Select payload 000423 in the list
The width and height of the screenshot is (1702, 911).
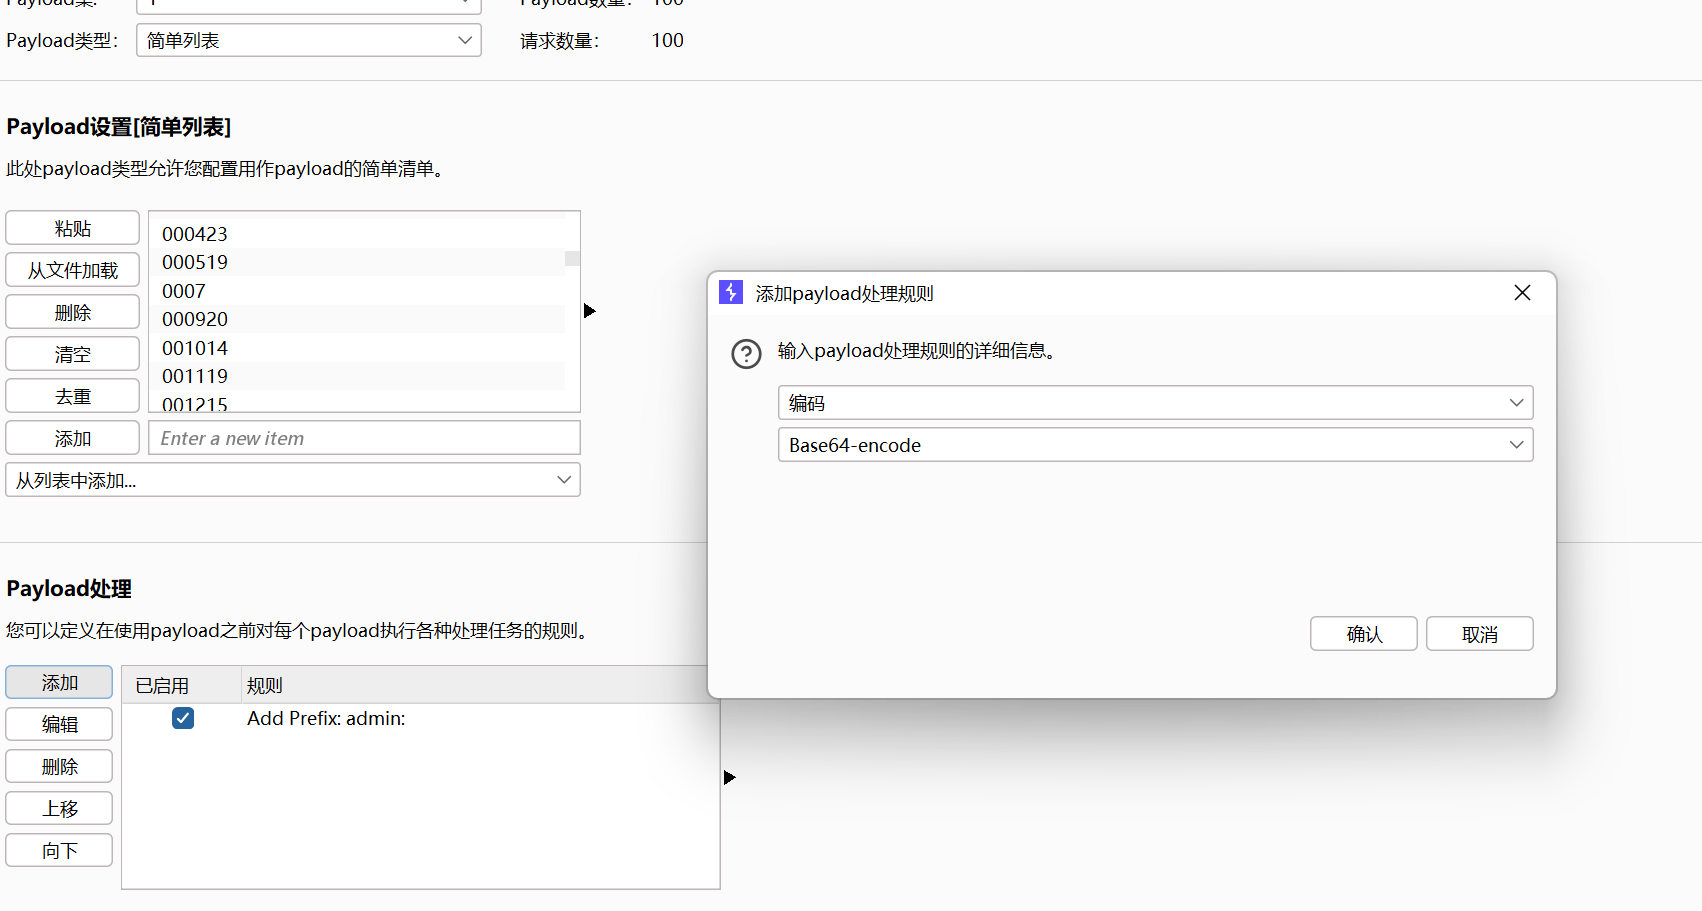[x=194, y=233]
